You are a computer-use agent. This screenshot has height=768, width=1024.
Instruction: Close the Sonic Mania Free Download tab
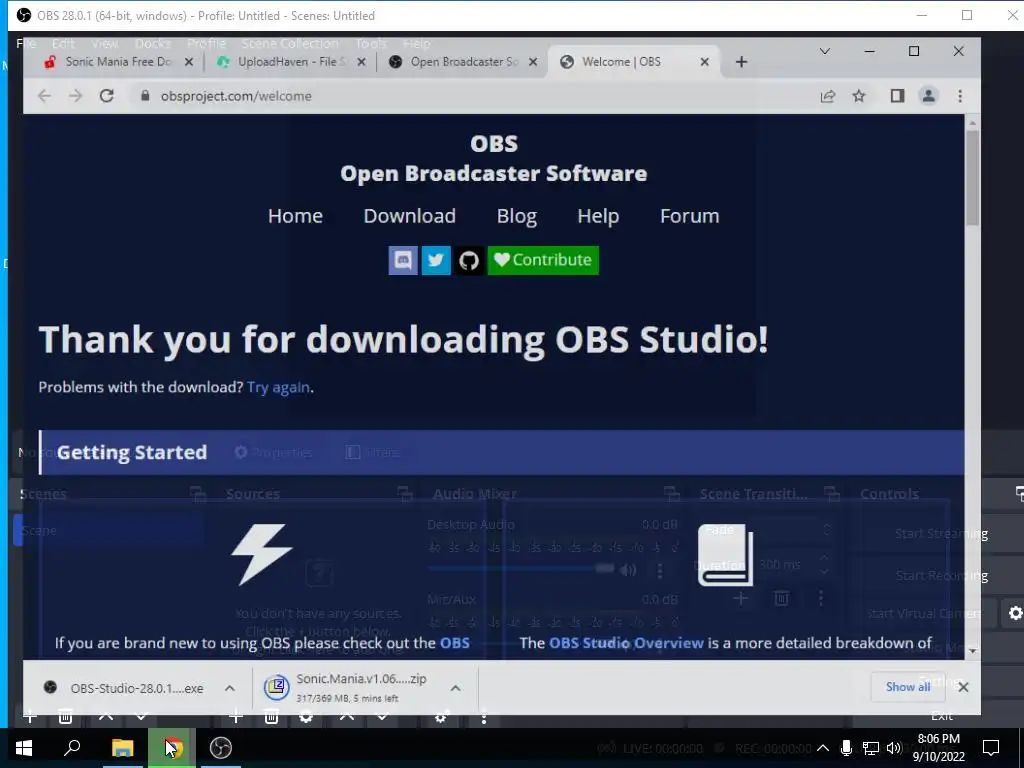click(189, 62)
